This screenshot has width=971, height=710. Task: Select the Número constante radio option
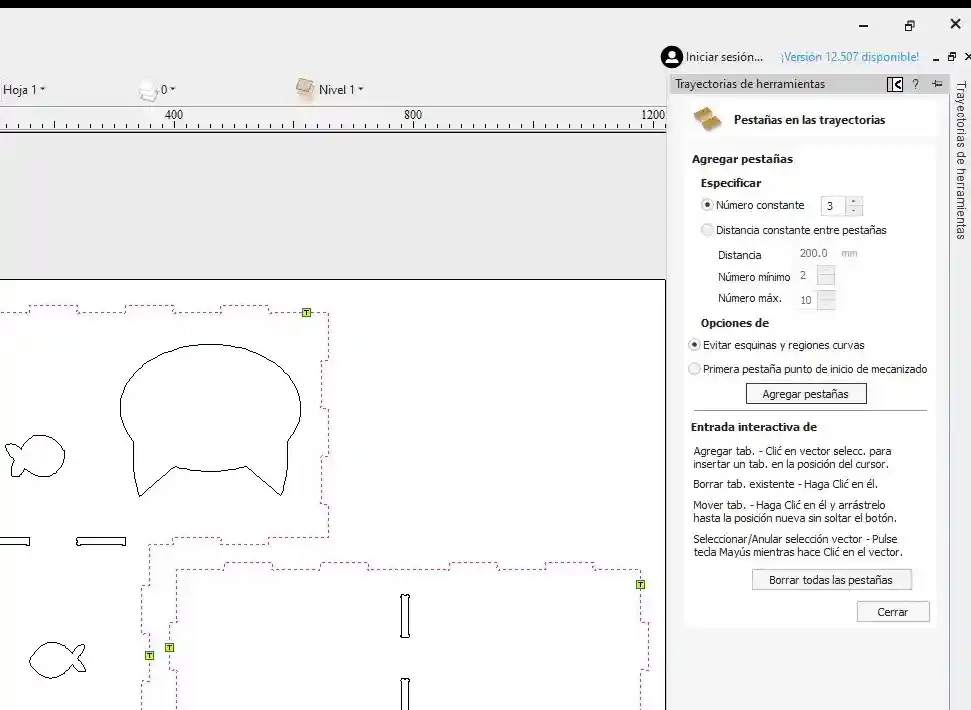707,204
